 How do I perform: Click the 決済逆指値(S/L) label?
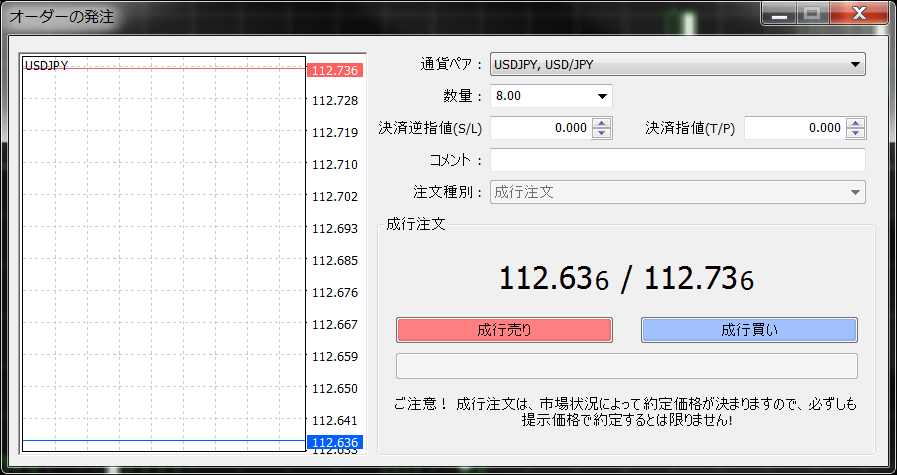coord(430,128)
